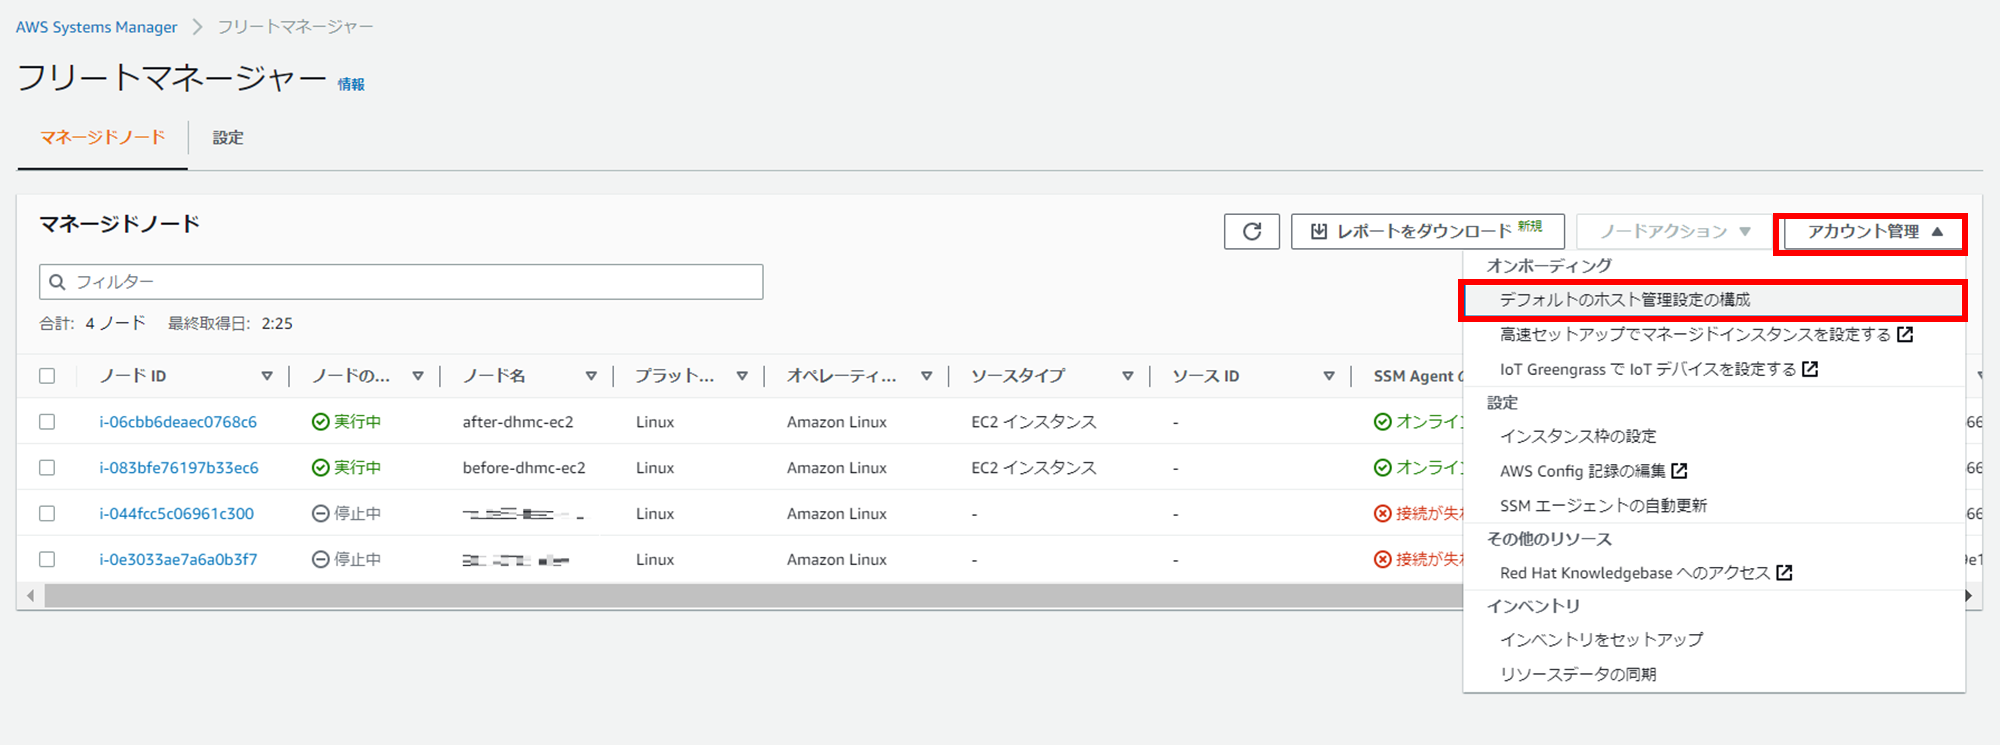Click the right scroll arrow of table
This screenshot has width=2000, height=745.
[x=1968, y=596]
